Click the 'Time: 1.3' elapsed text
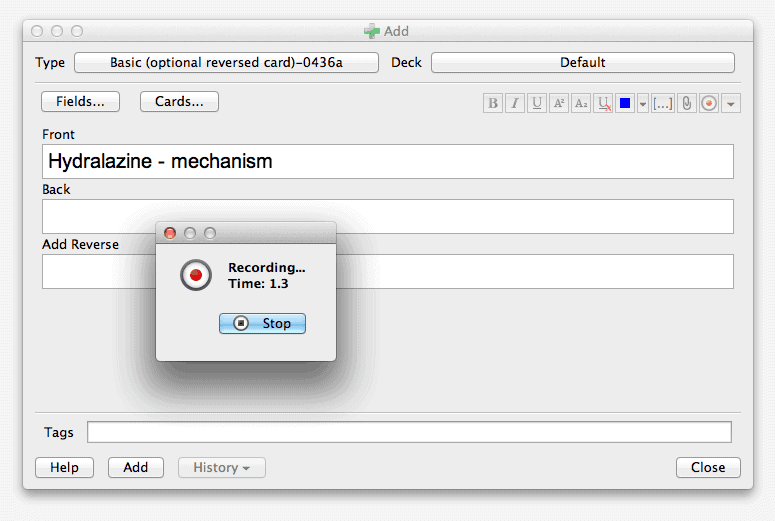Screen dimensions: 775x521 (258, 284)
